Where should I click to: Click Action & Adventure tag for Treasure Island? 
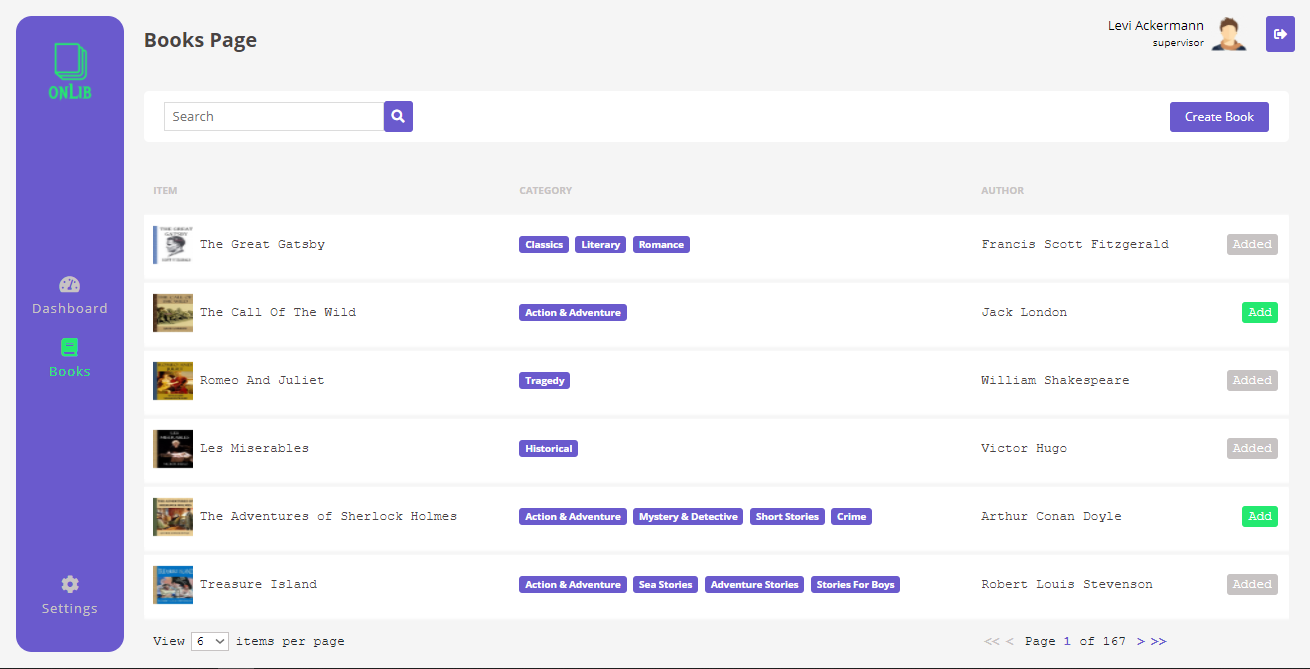[573, 584]
